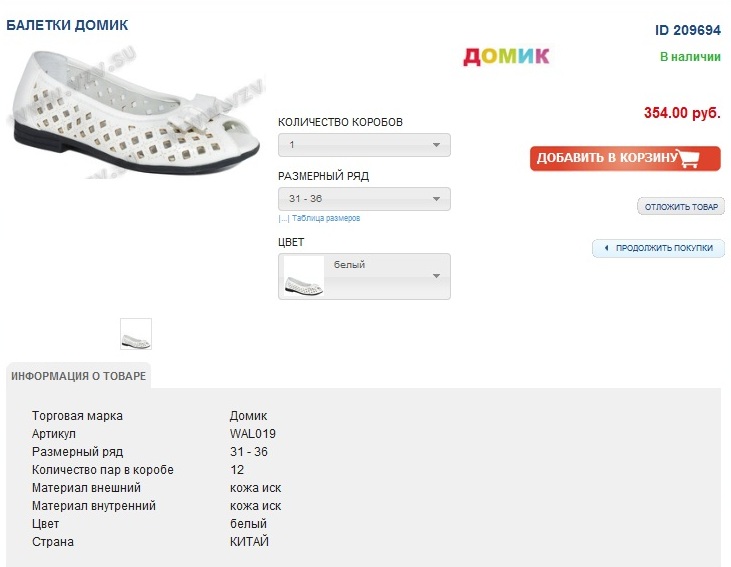Click the large white ballet shoe photo

[x=129, y=112]
